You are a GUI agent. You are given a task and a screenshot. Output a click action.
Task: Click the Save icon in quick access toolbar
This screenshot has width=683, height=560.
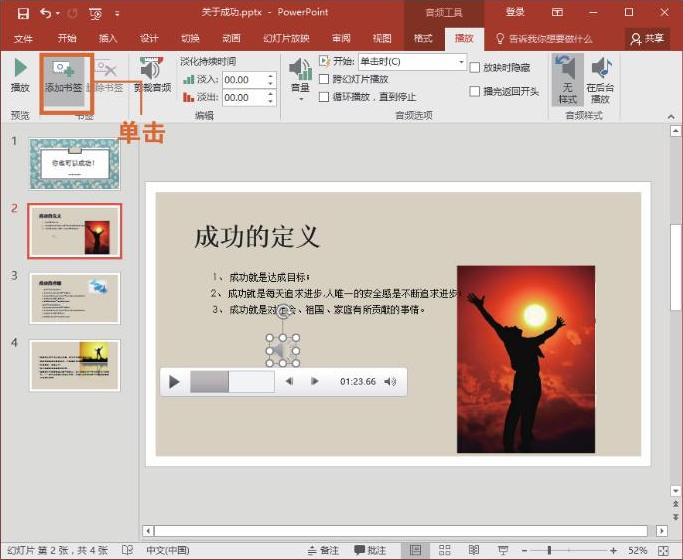[x=23, y=13]
